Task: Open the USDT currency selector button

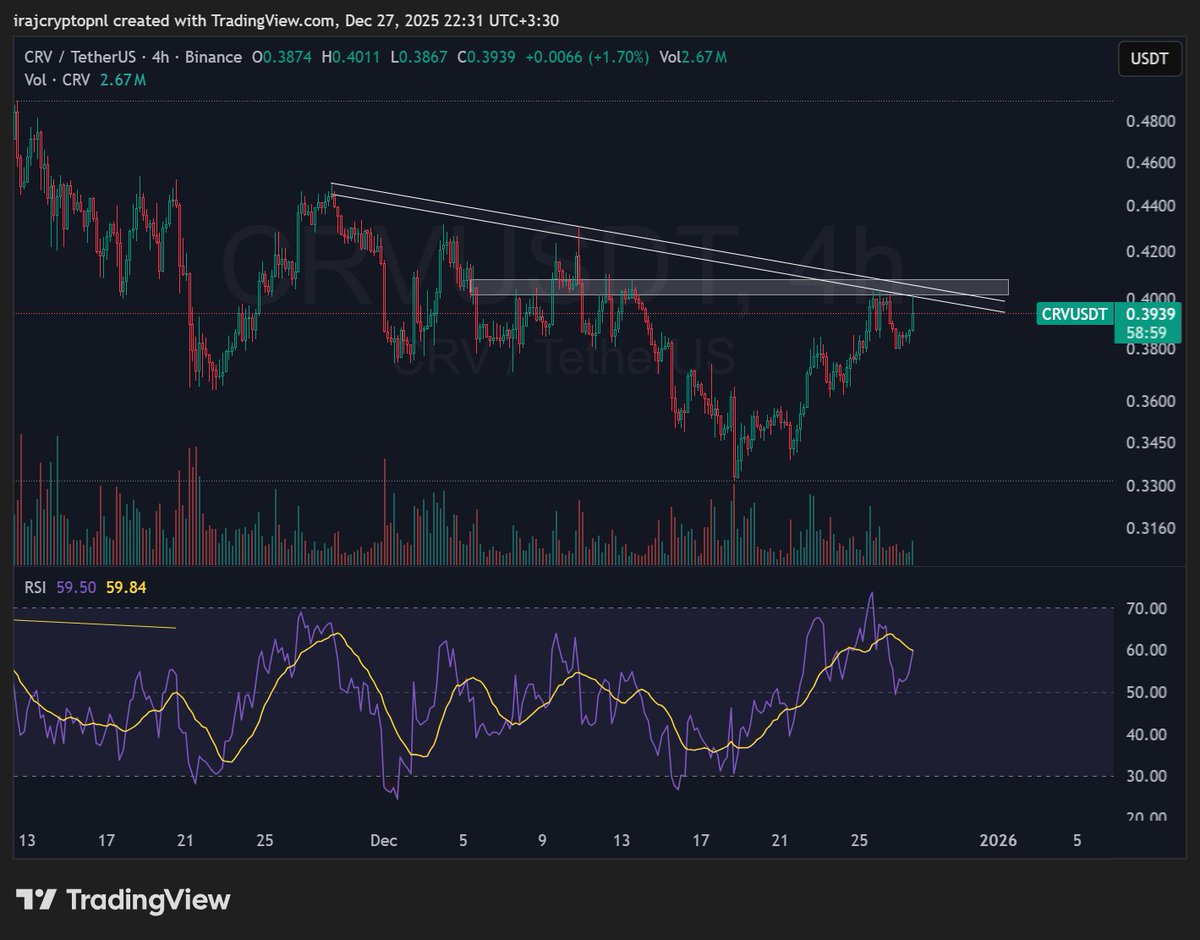Action: [1149, 59]
